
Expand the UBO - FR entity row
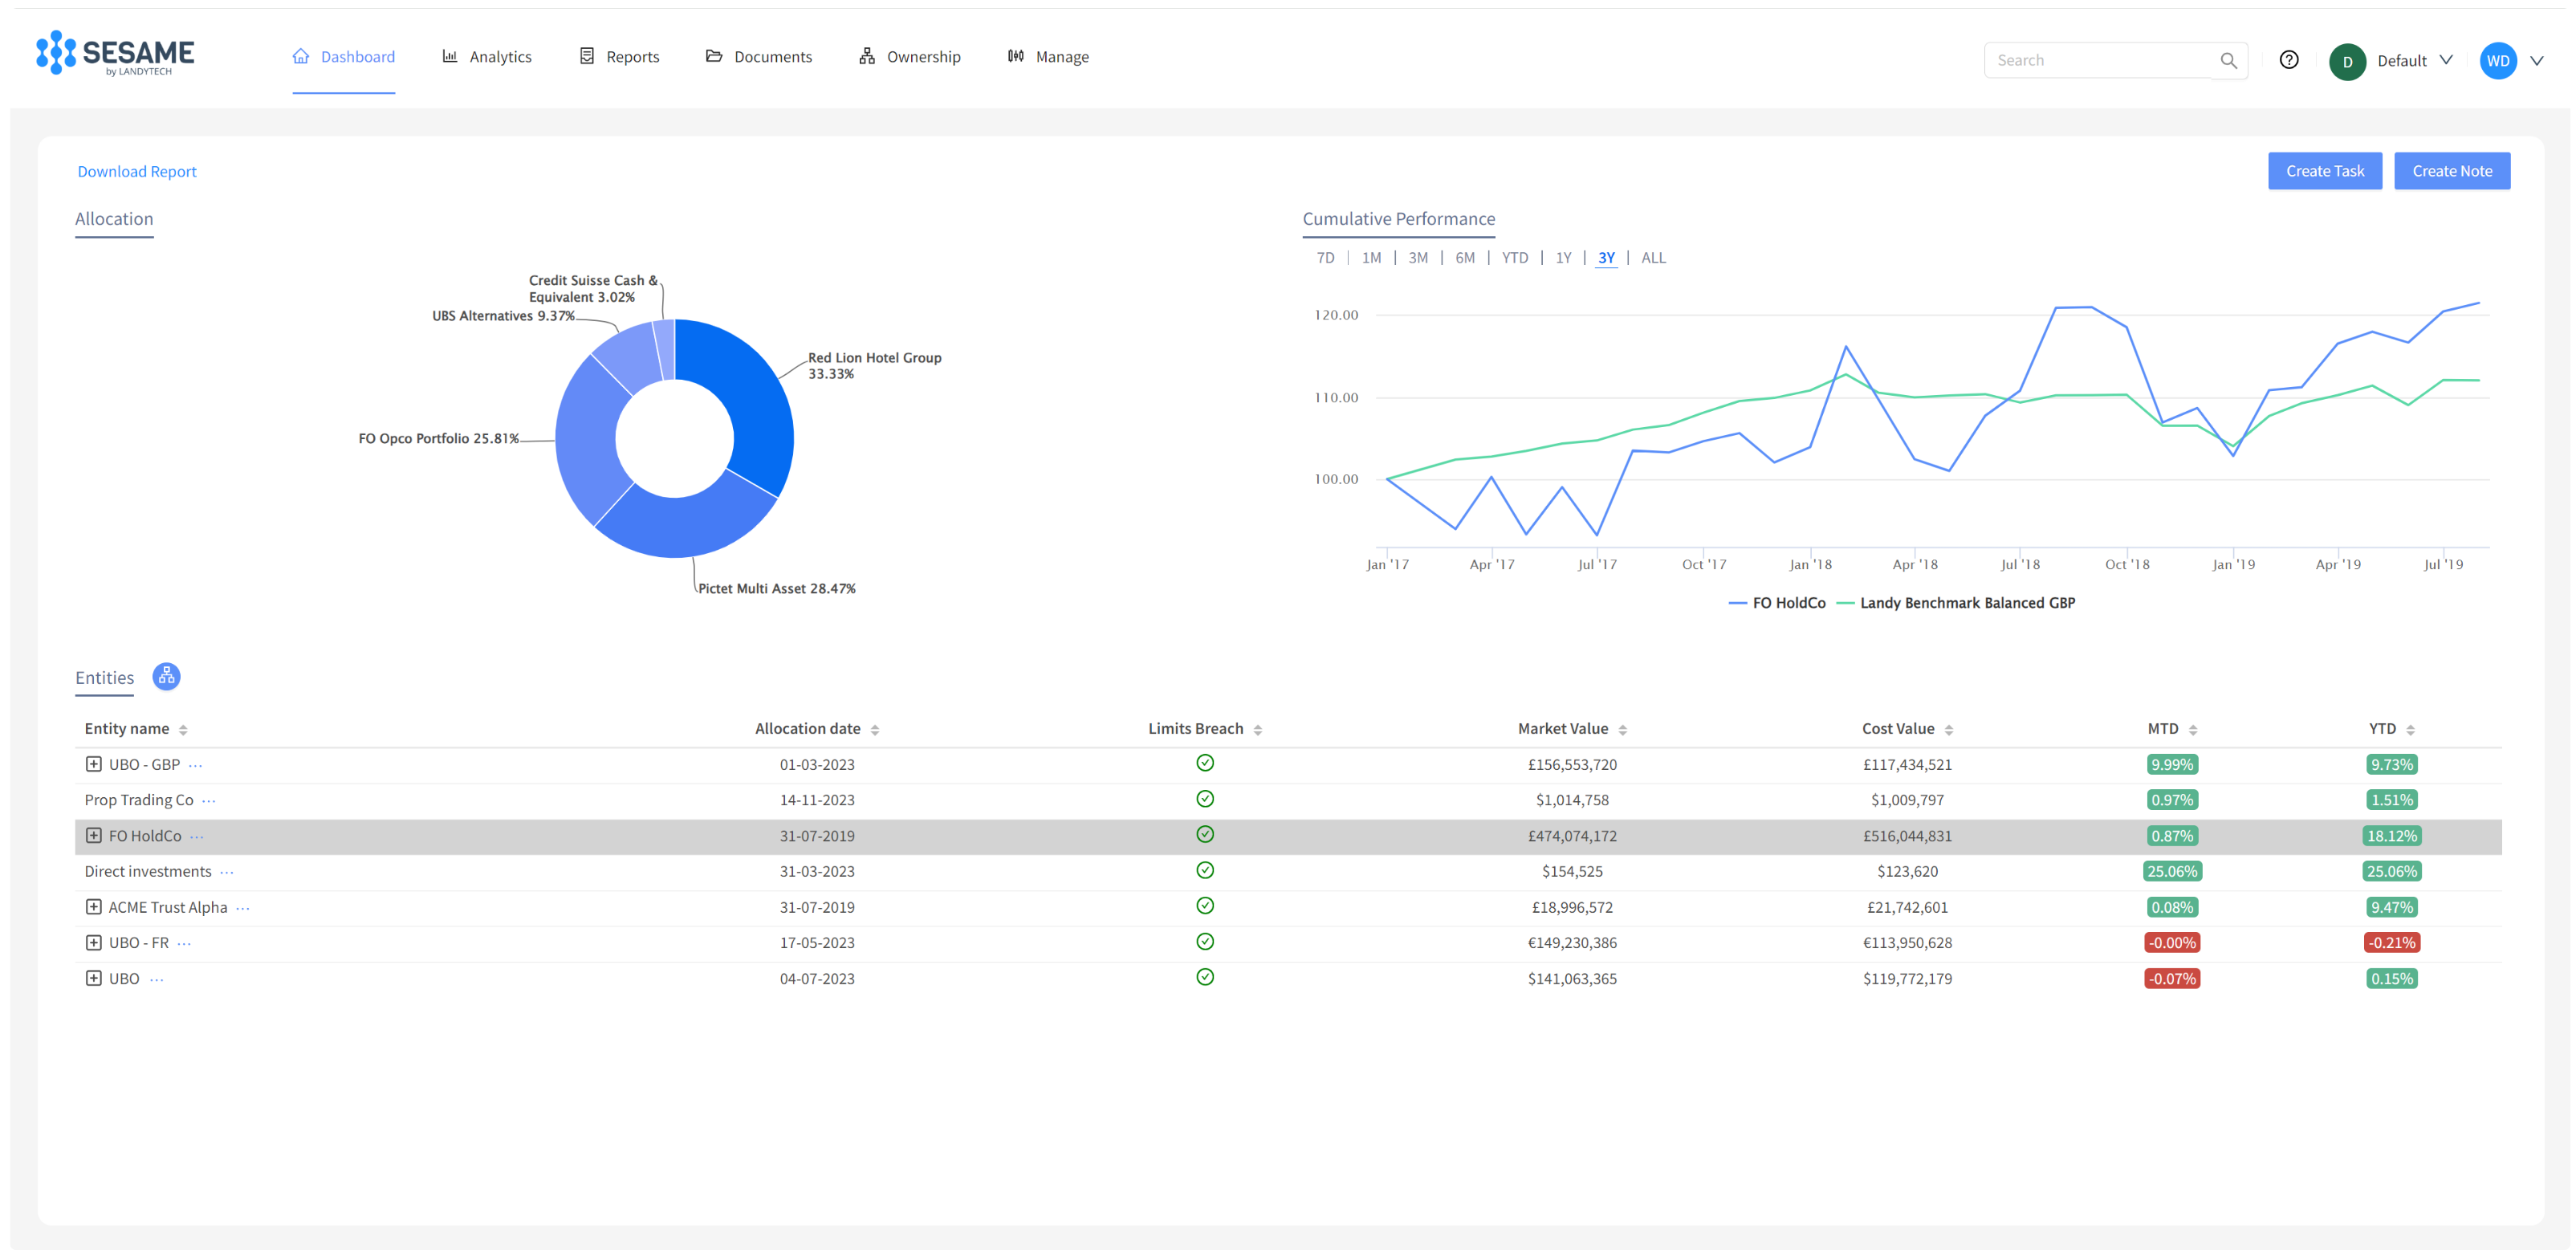(93, 942)
